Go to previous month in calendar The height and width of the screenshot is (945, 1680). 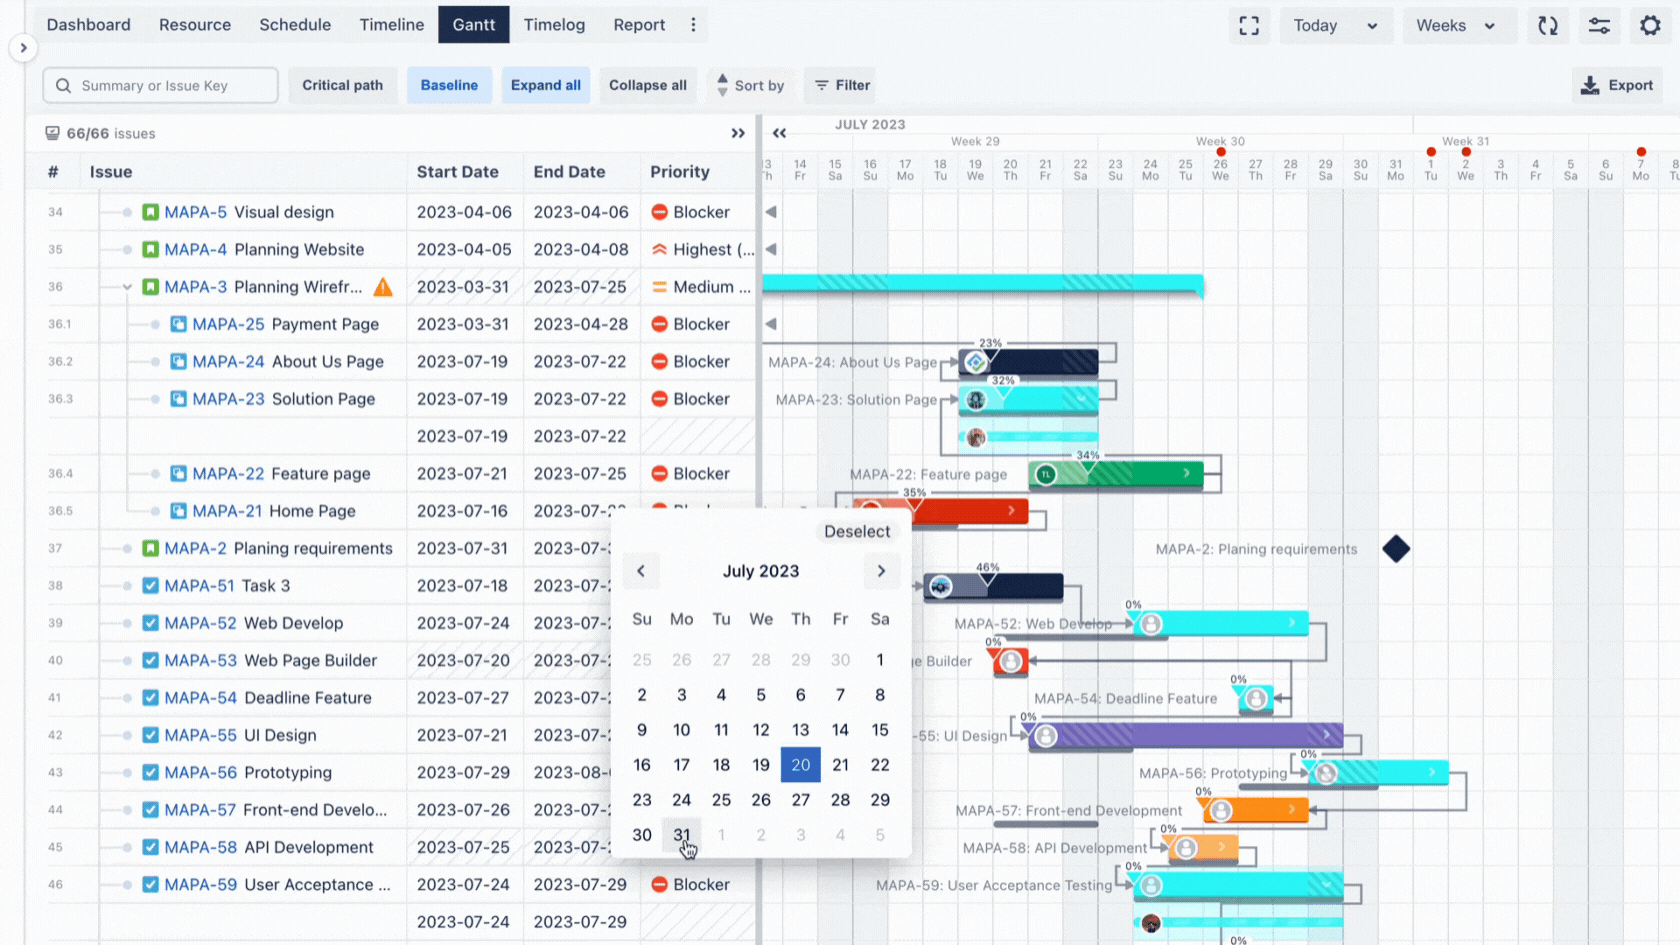pyautogui.click(x=641, y=571)
